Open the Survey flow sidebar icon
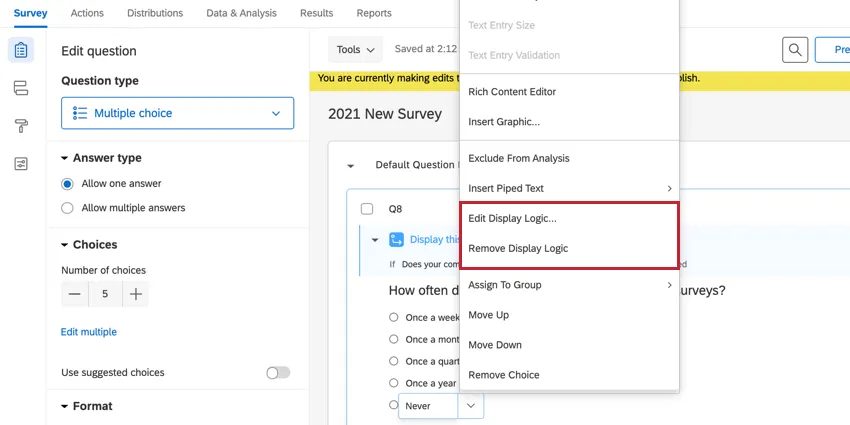 click(x=21, y=88)
